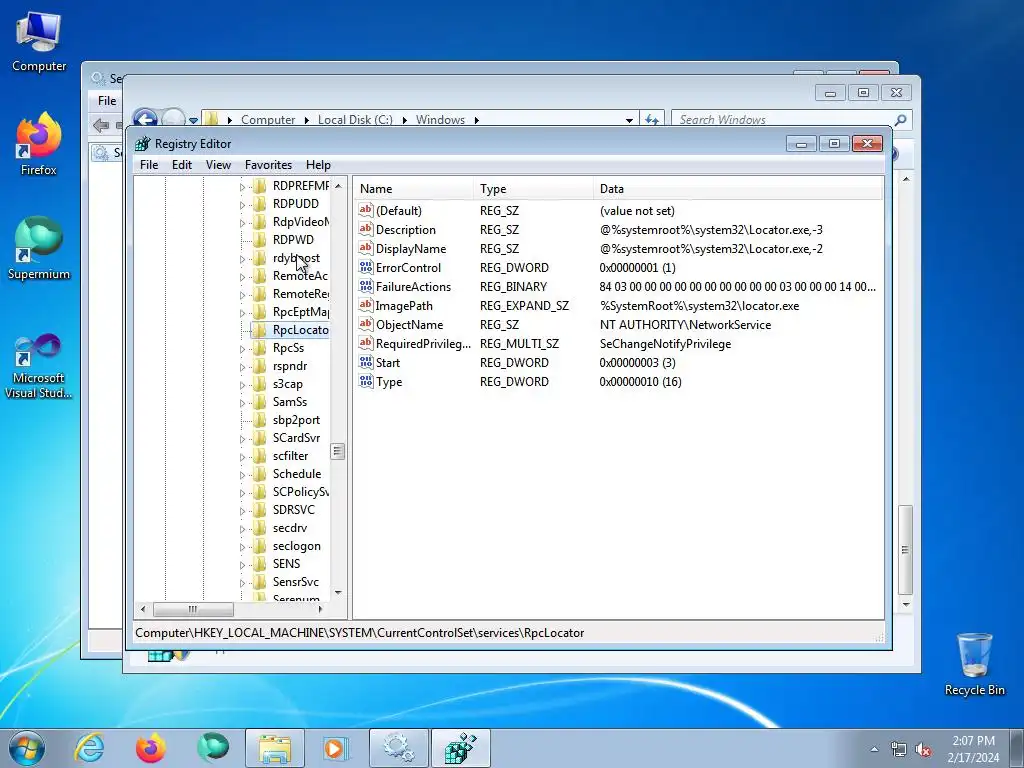Expand the rspndr tree node
Image resolution: width=1024 pixels, height=768 pixels.
click(242, 367)
